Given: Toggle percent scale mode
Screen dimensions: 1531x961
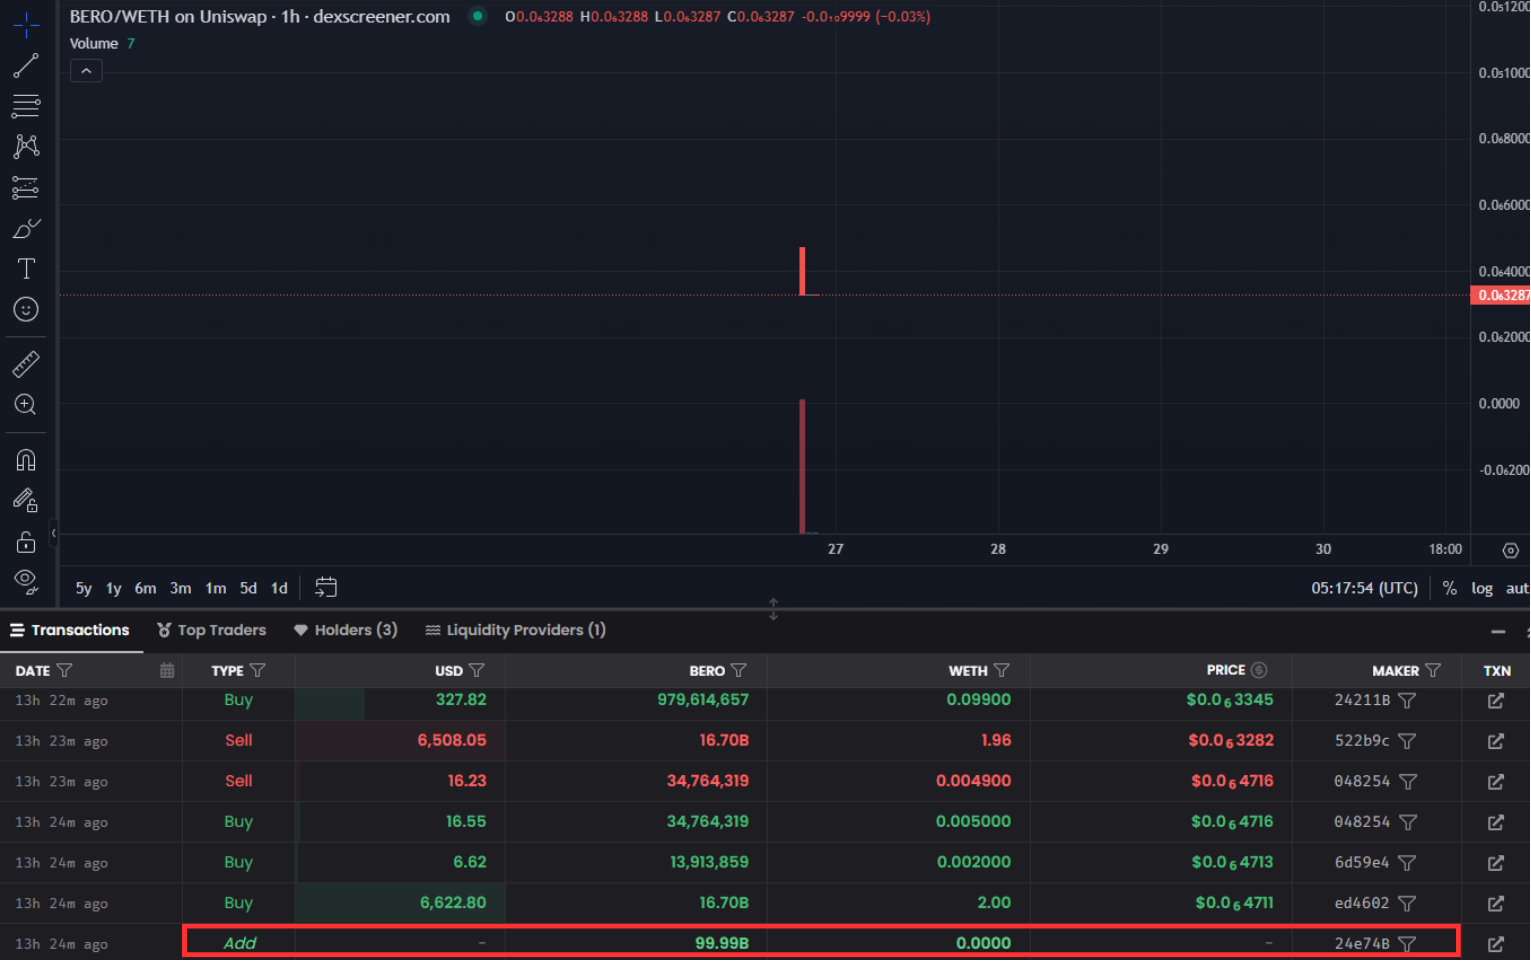Looking at the screenshot, I should [1450, 588].
